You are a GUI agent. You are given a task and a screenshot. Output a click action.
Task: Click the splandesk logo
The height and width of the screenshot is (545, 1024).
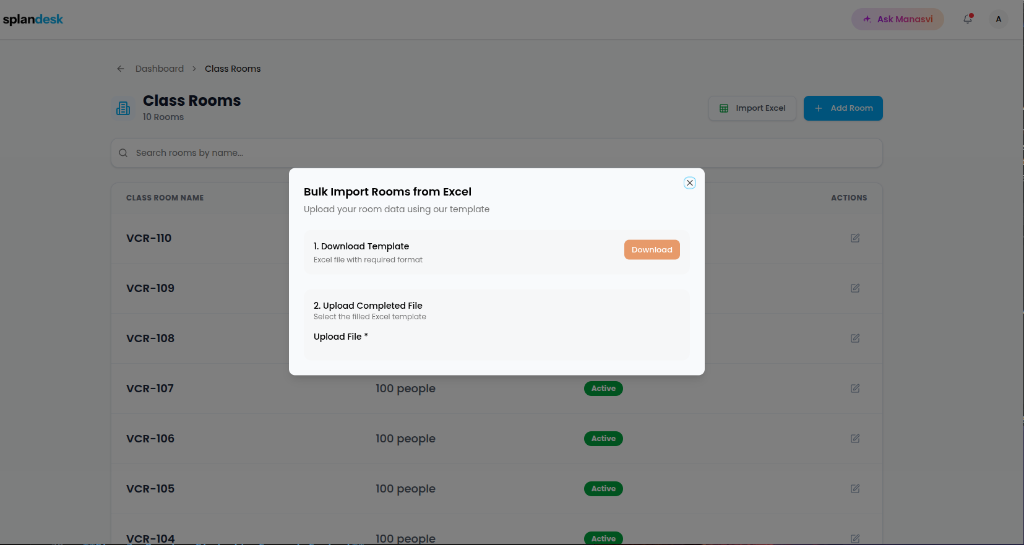(x=33, y=20)
